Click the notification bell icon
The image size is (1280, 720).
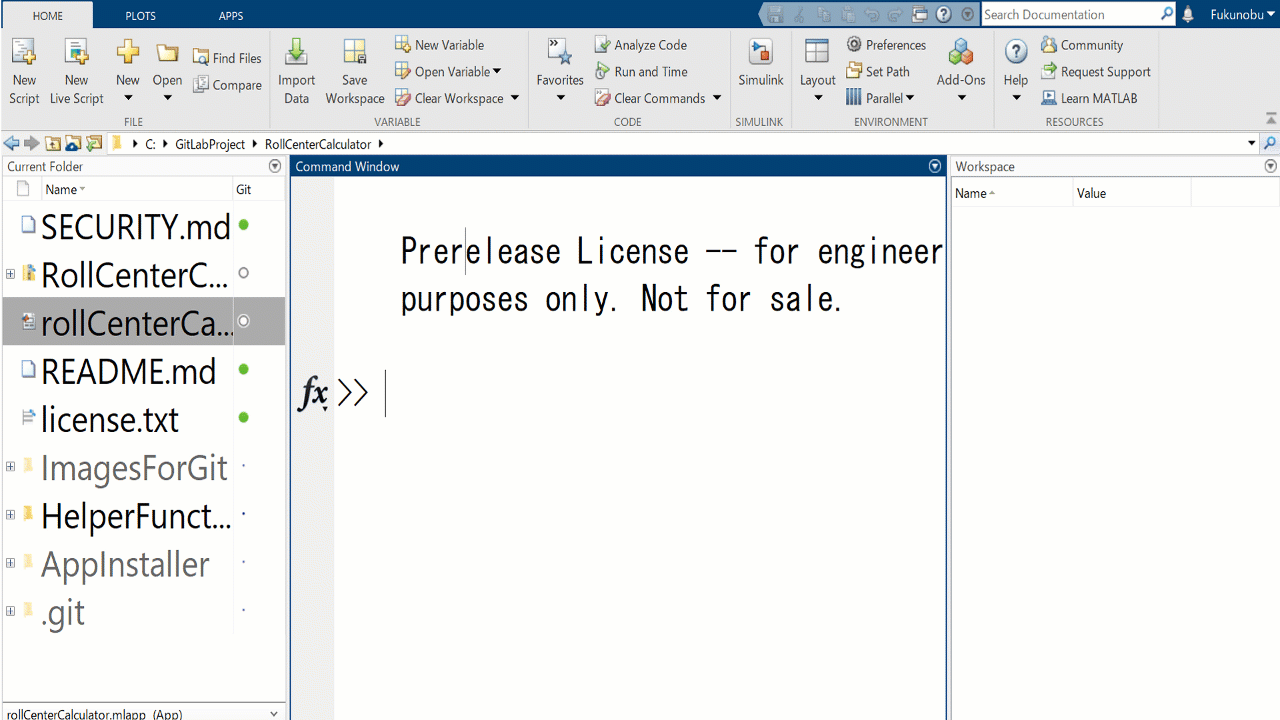tap(1188, 15)
